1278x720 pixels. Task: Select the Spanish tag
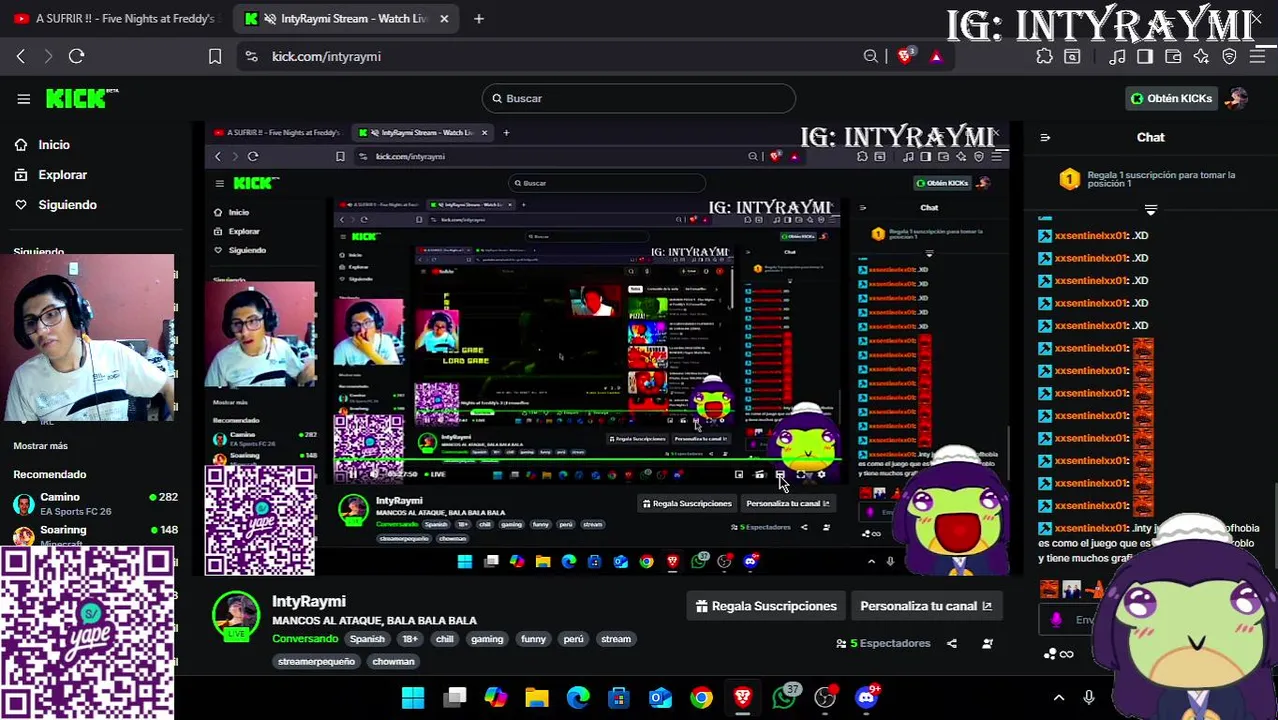(x=367, y=639)
